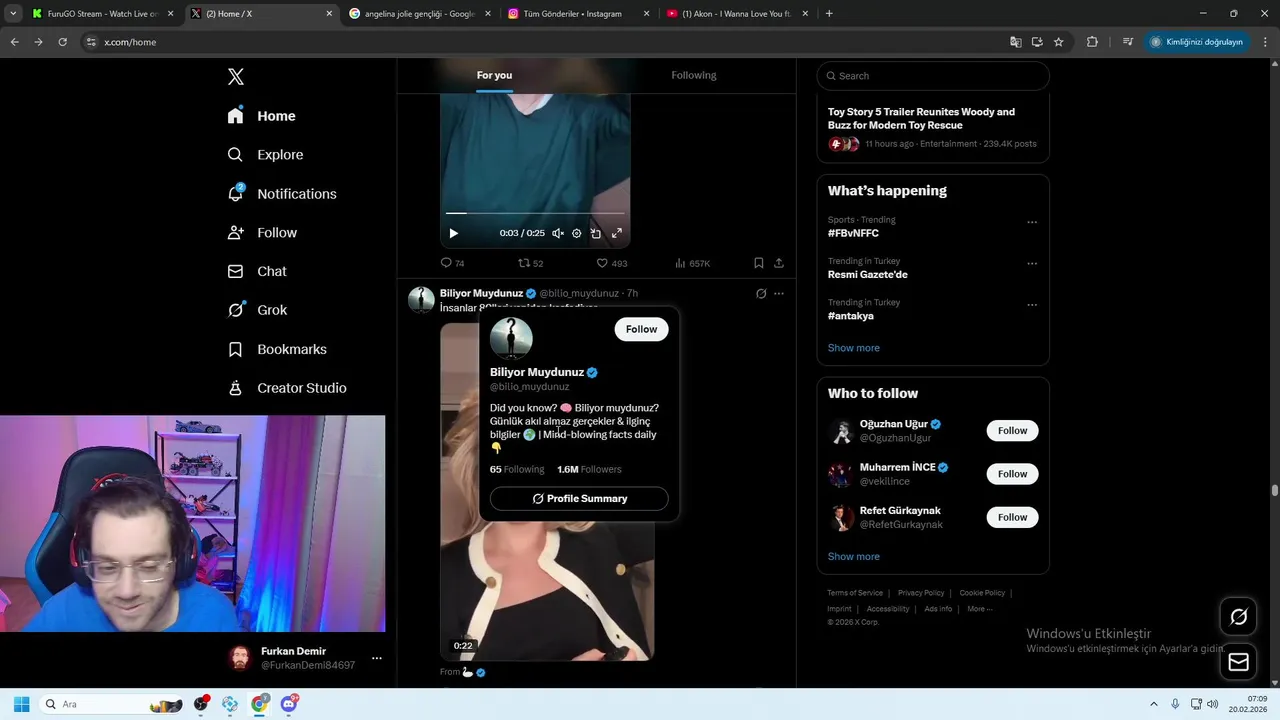
Task: Open the Toy Story 5 Trailer story
Action: tap(921, 118)
